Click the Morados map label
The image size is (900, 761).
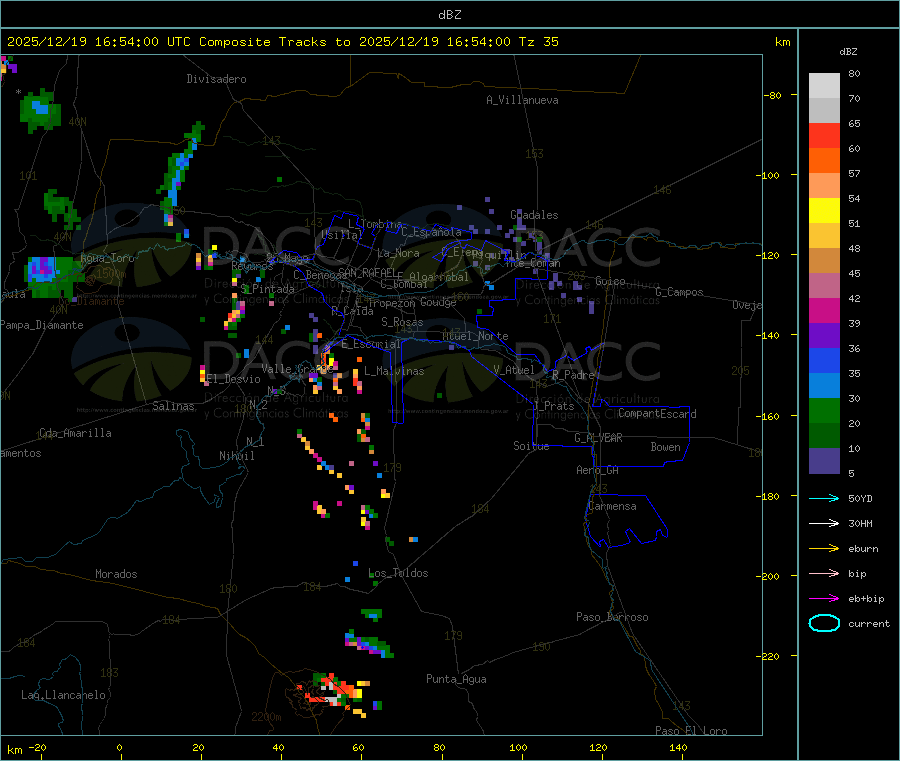coord(117,574)
